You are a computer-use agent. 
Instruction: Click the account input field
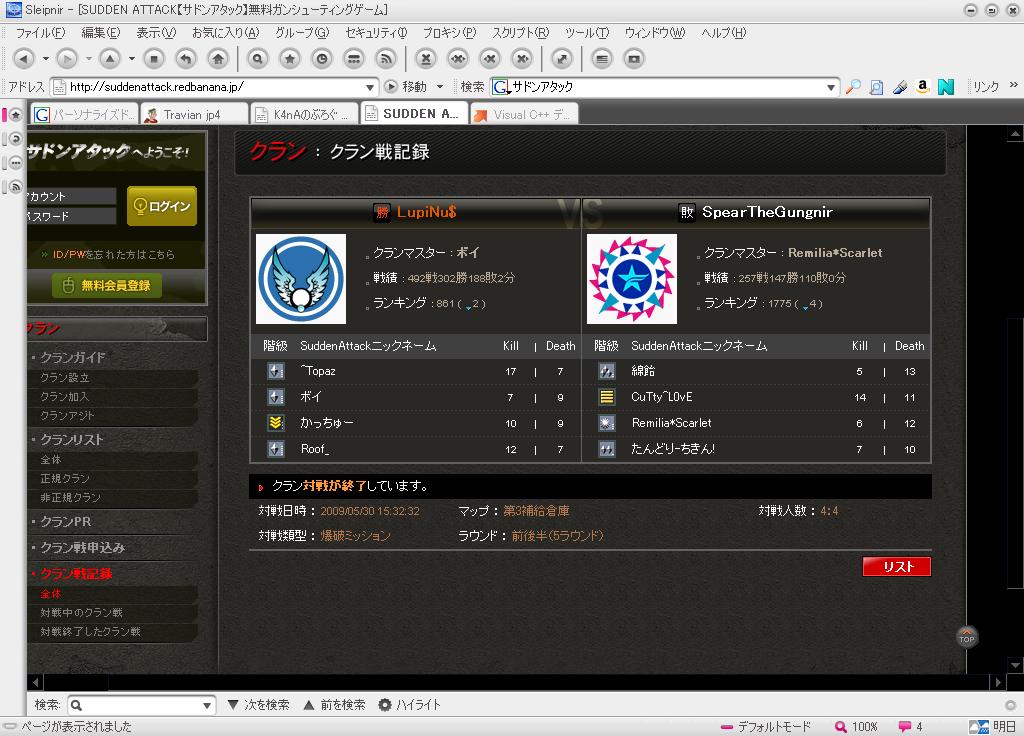click(71, 196)
